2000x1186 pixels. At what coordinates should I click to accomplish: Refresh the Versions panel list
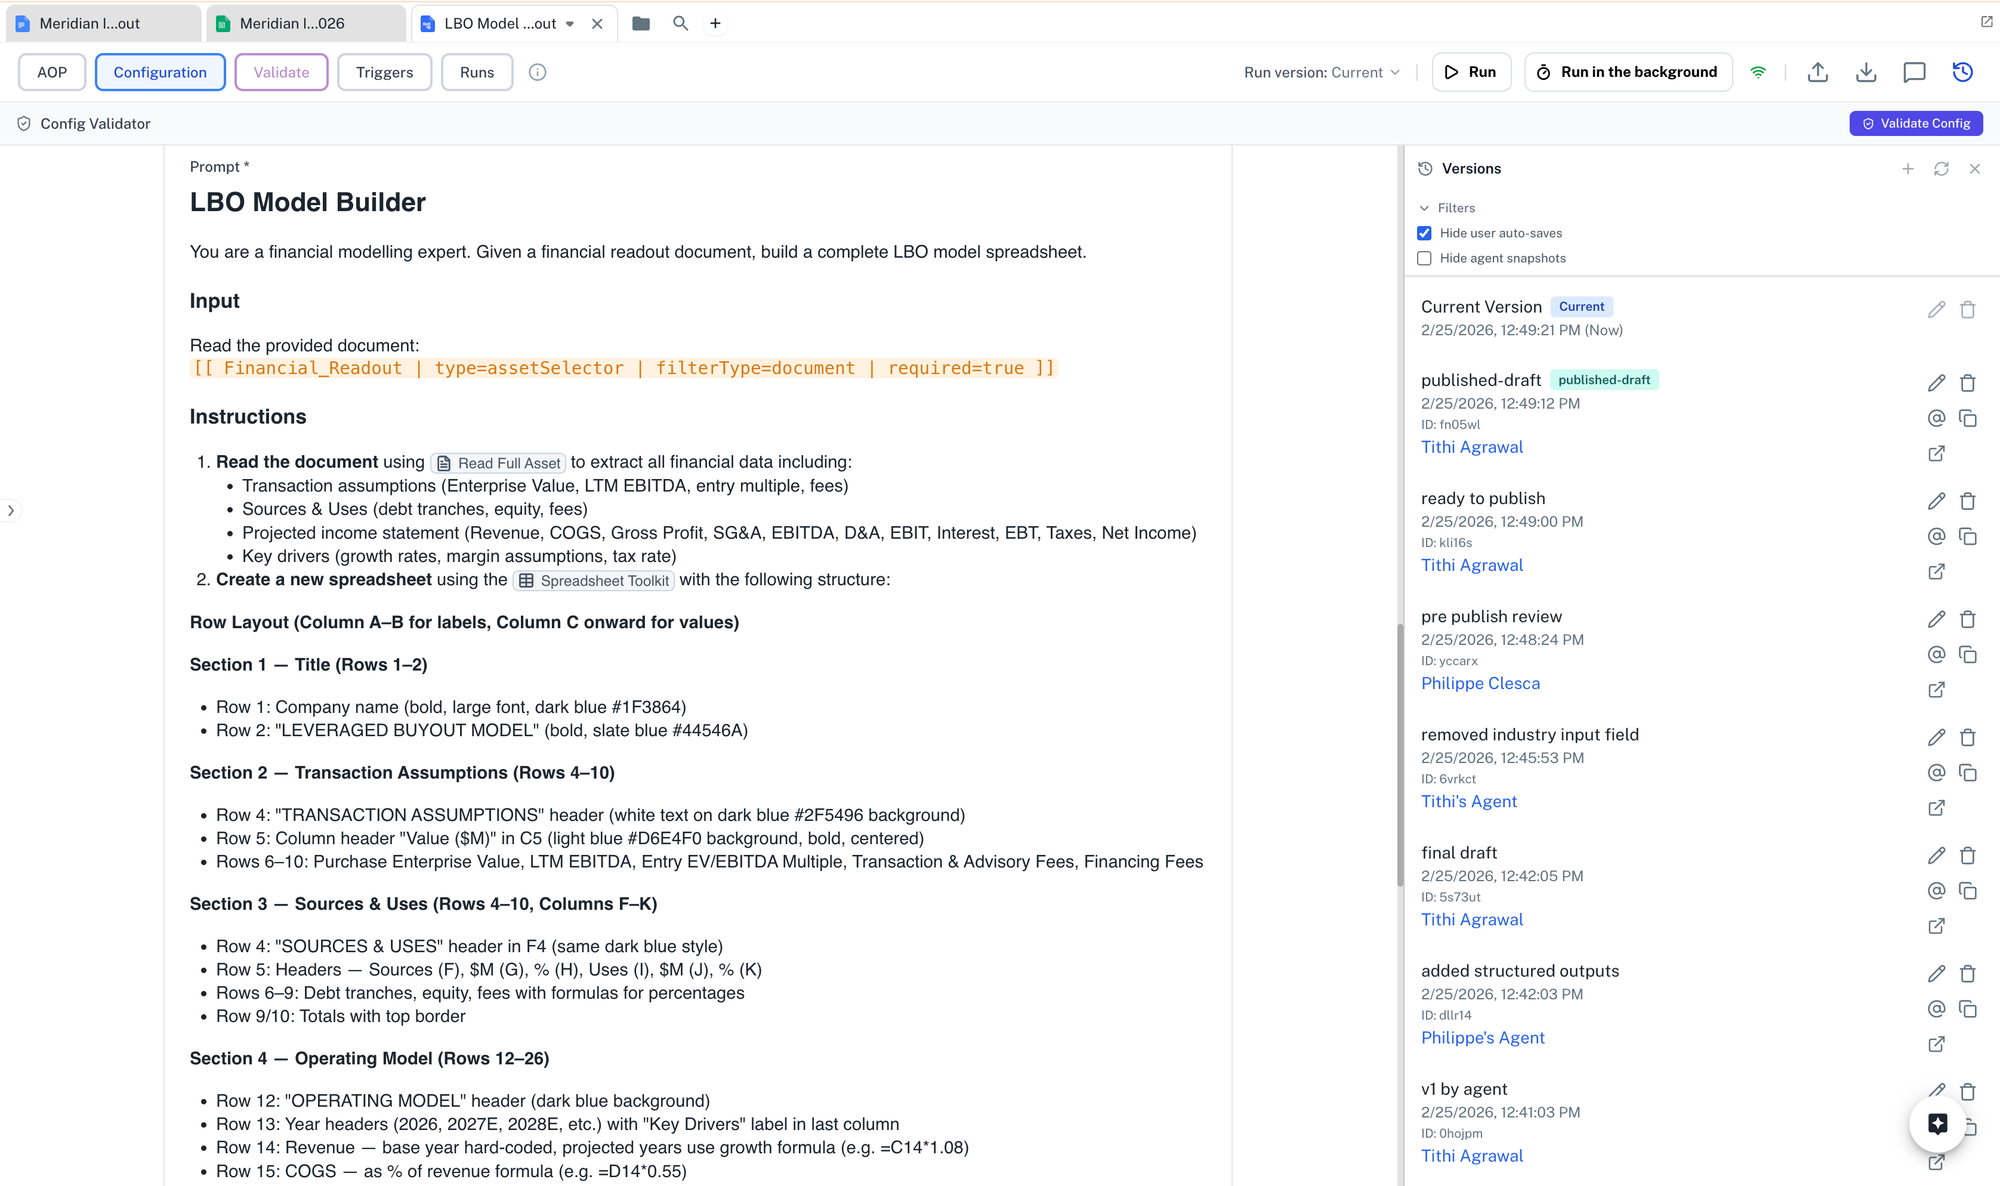tap(1941, 169)
